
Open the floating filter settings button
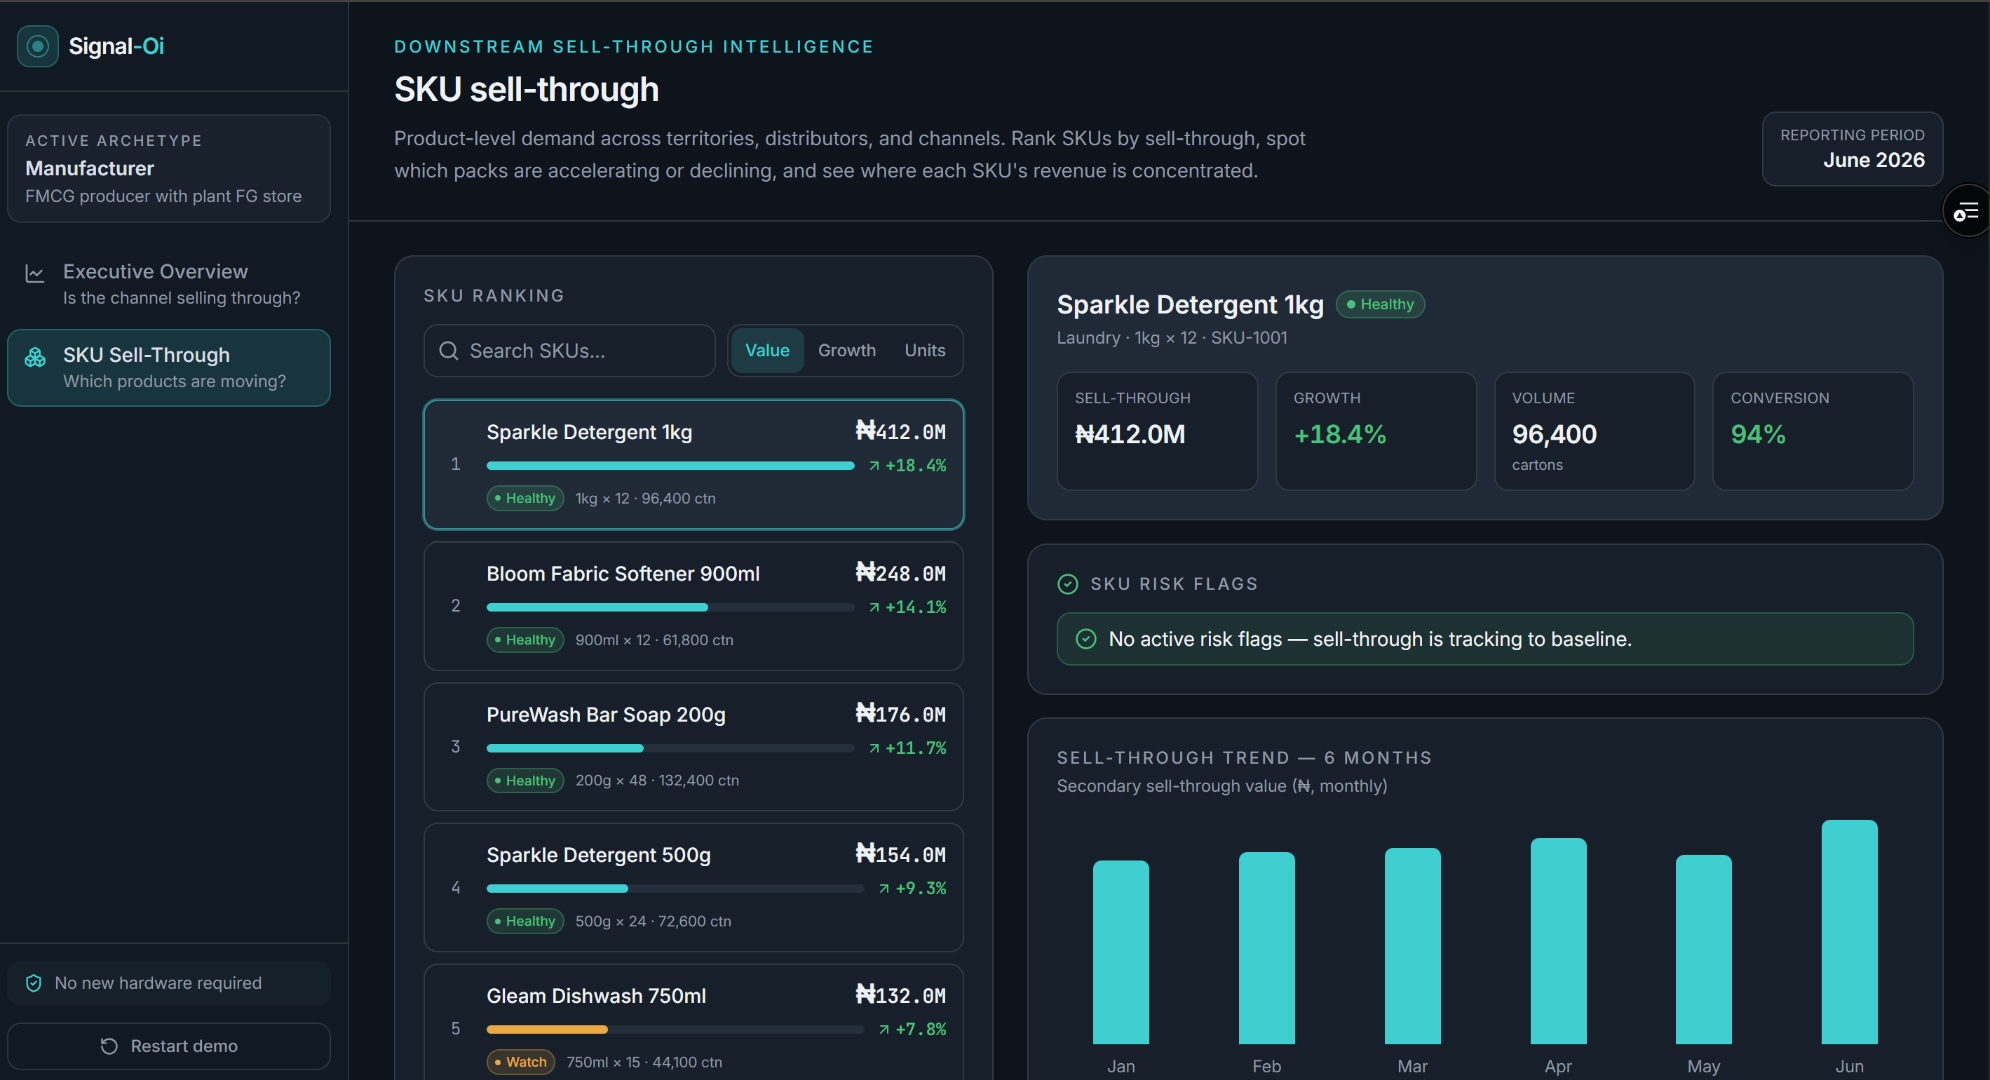click(x=1966, y=211)
